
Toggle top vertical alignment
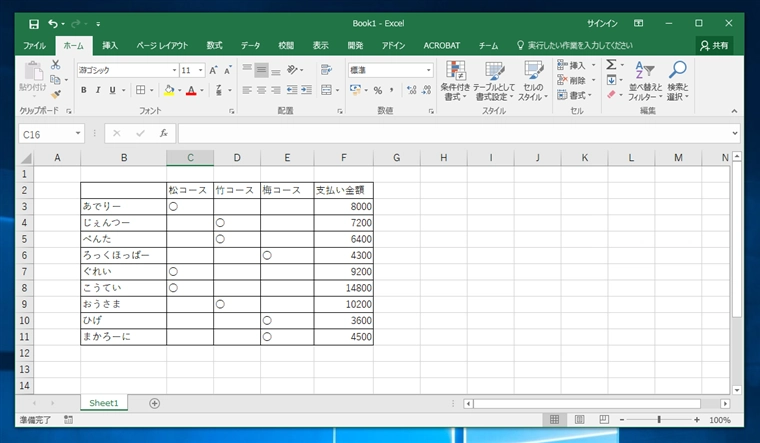click(x=247, y=70)
